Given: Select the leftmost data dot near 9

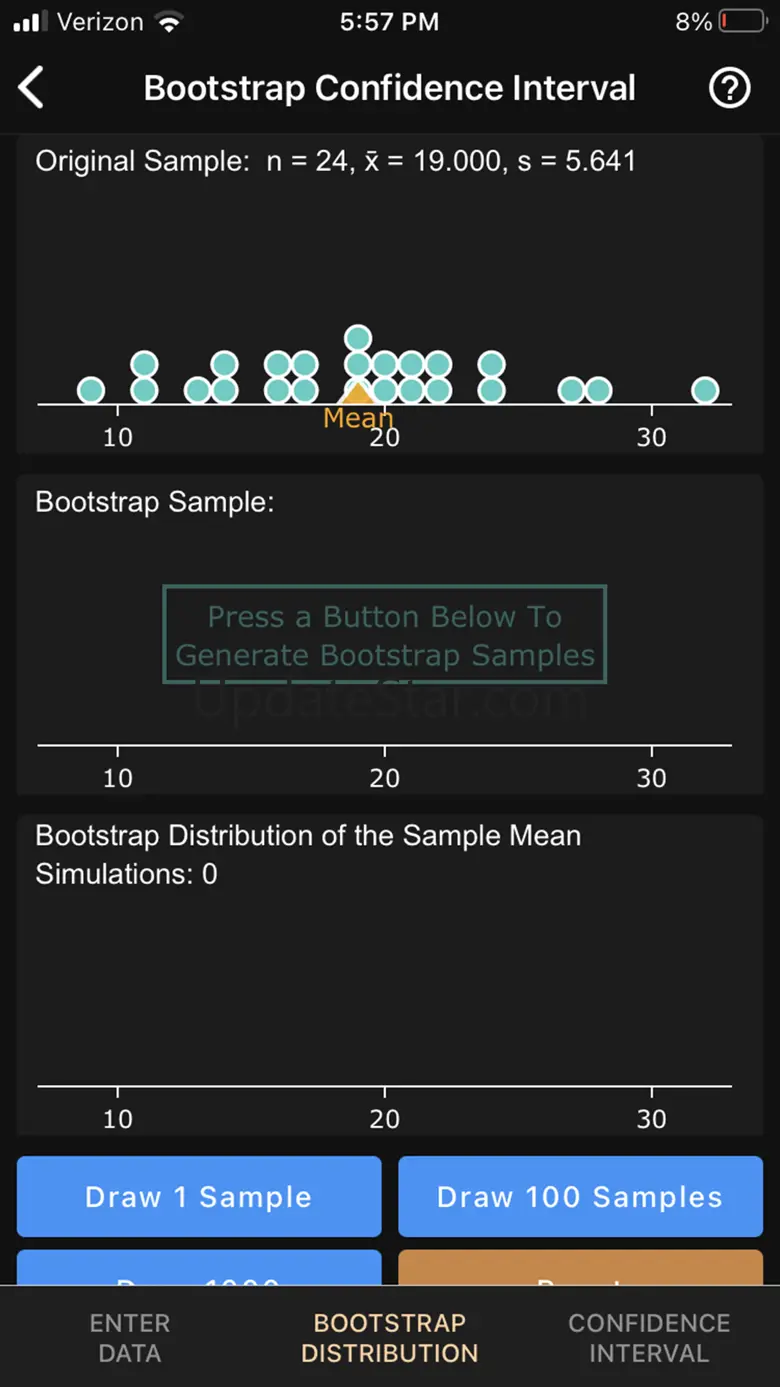Looking at the screenshot, I should [91, 390].
